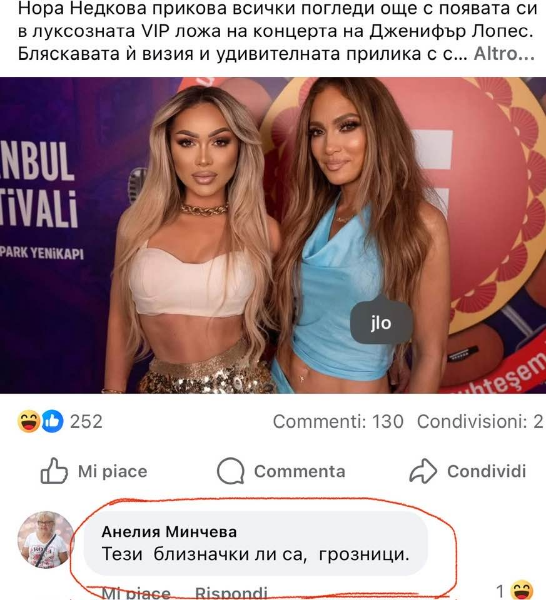This screenshot has width=546, height=600.
Task: Open the photo of the two women
Action: coord(273,235)
